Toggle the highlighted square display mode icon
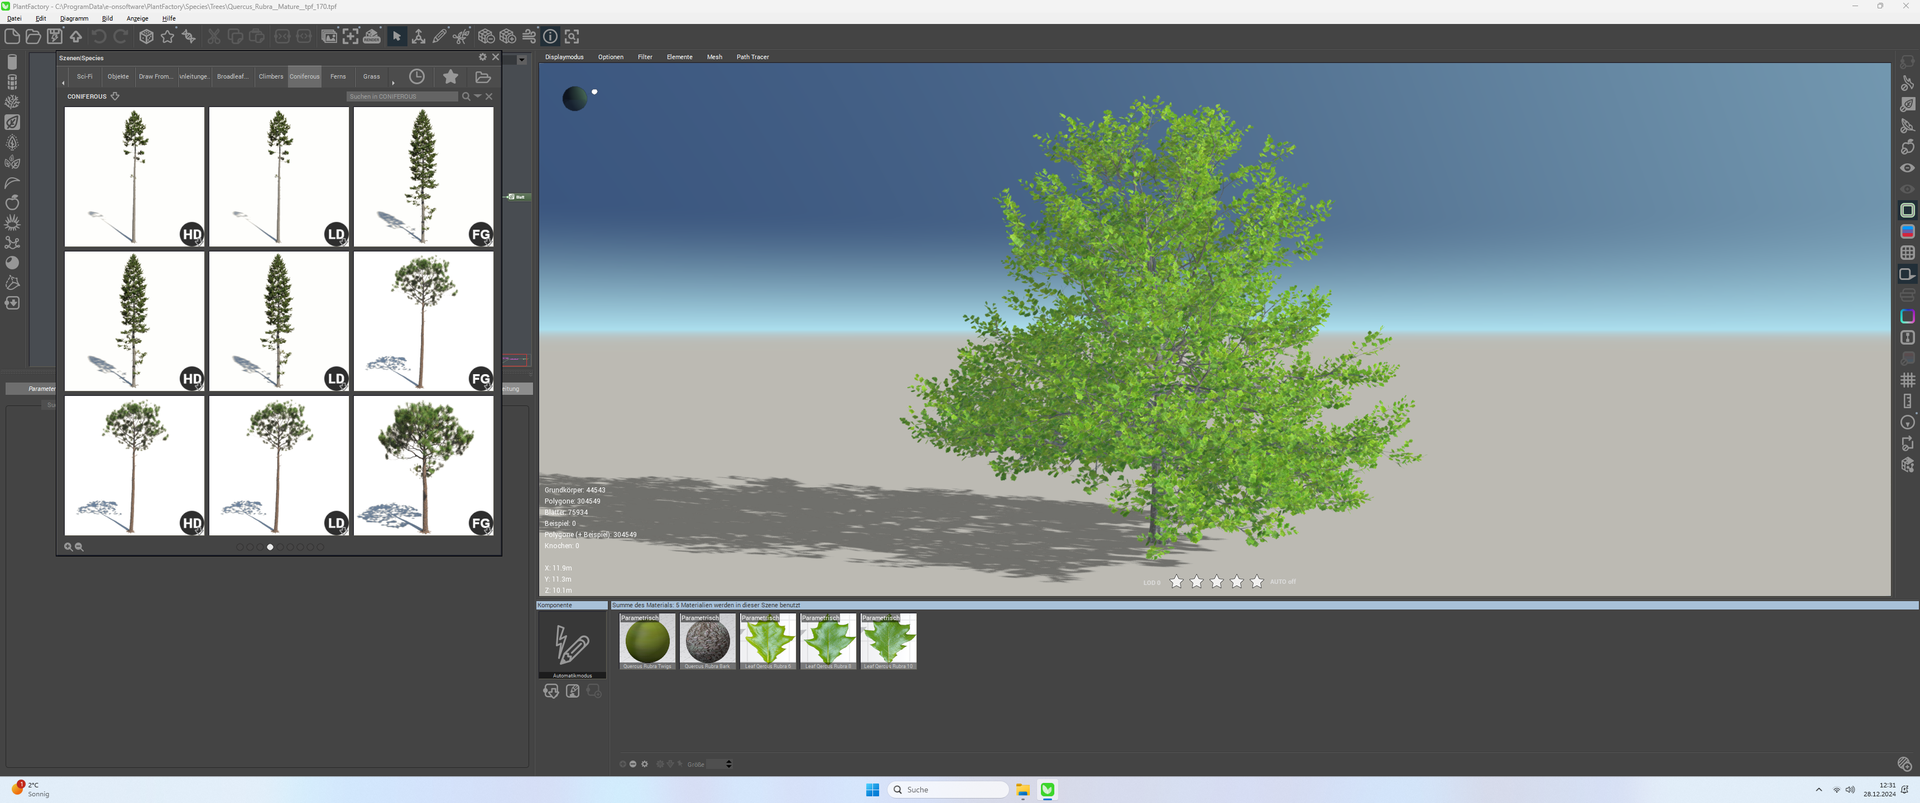This screenshot has height=803, width=1920. click(1908, 210)
